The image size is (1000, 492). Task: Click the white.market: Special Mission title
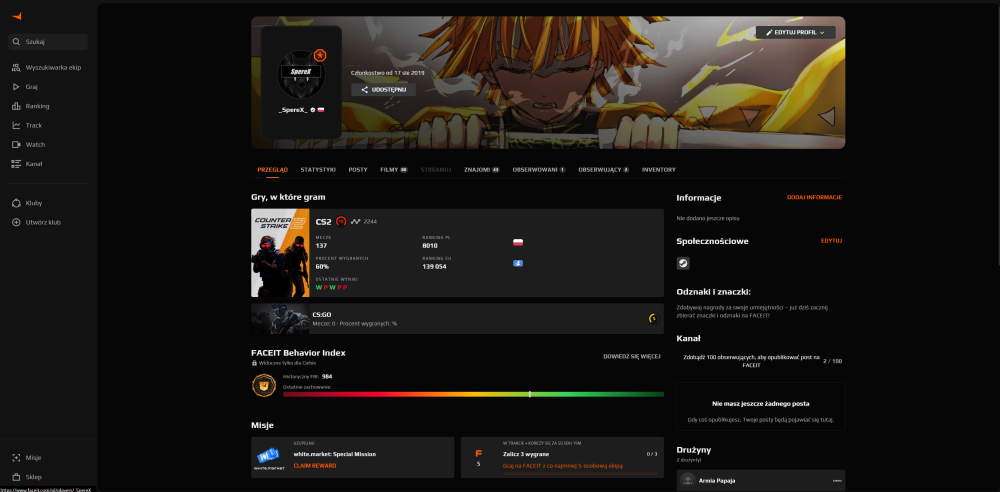335,454
